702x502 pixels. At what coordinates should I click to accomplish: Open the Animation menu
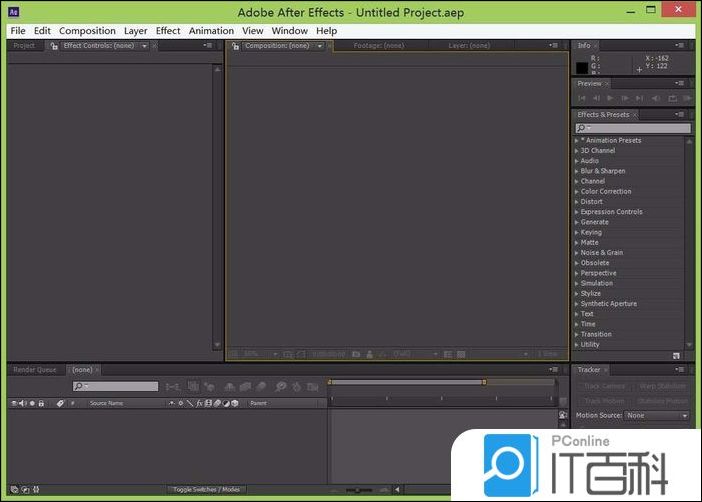(211, 31)
